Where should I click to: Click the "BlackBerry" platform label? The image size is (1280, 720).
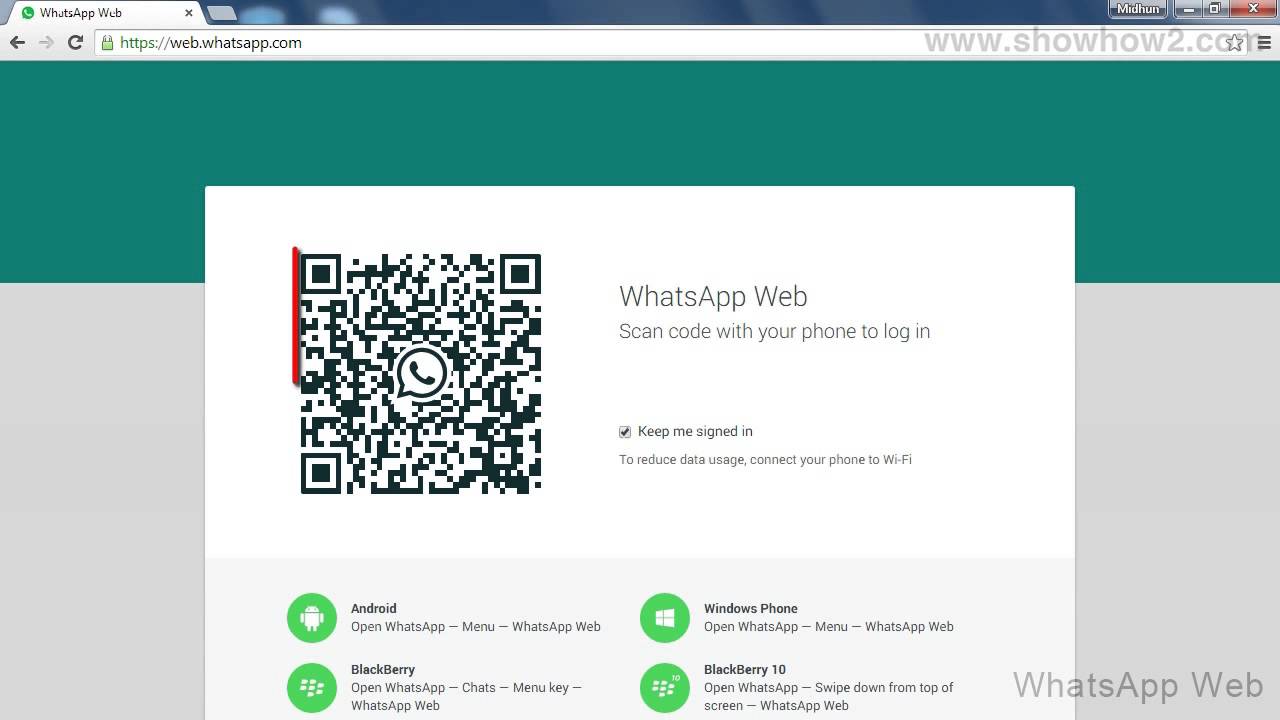coord(383,670)
